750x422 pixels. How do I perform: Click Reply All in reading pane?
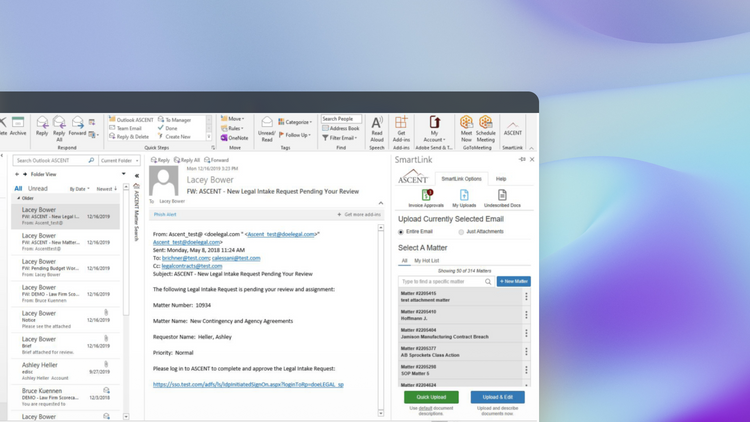point(187,160)
